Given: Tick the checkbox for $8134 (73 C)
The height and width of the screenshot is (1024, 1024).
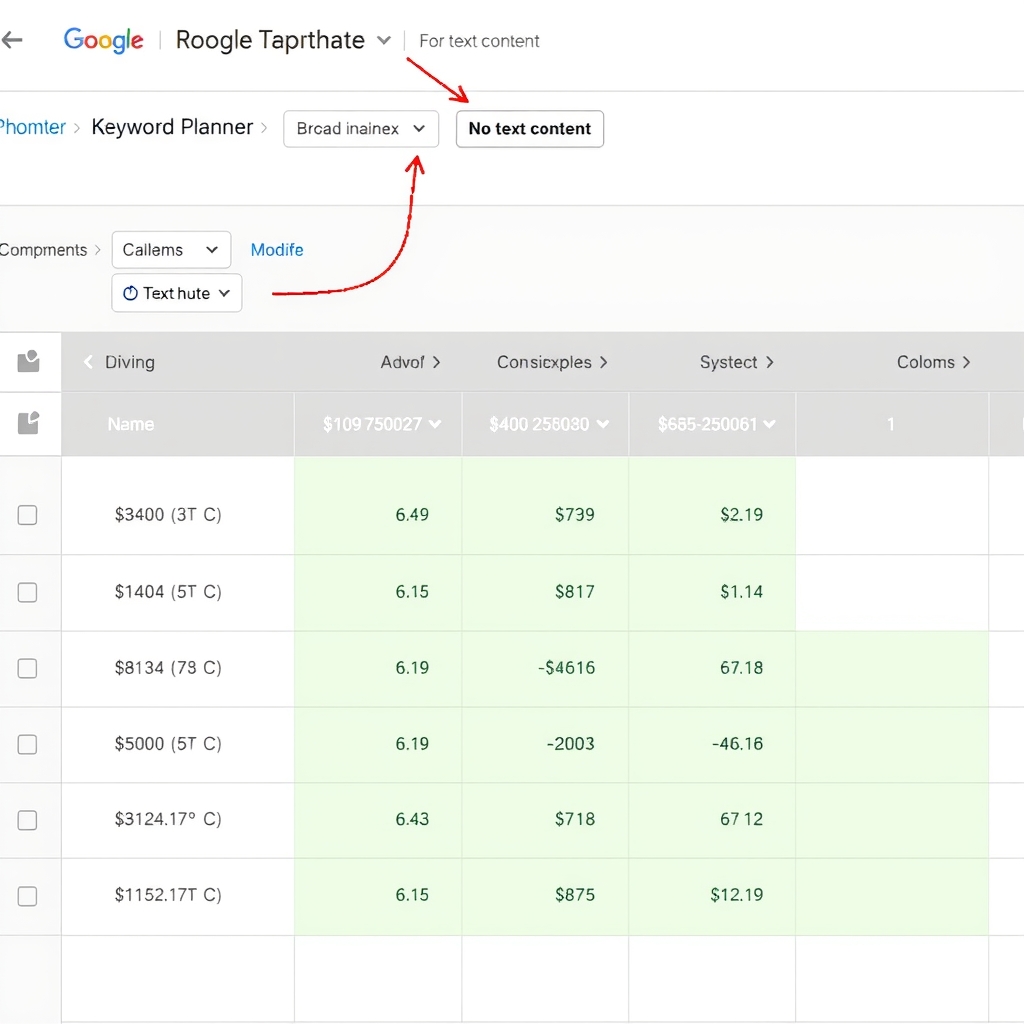Looking at the screenshot, I should [27, 668].
